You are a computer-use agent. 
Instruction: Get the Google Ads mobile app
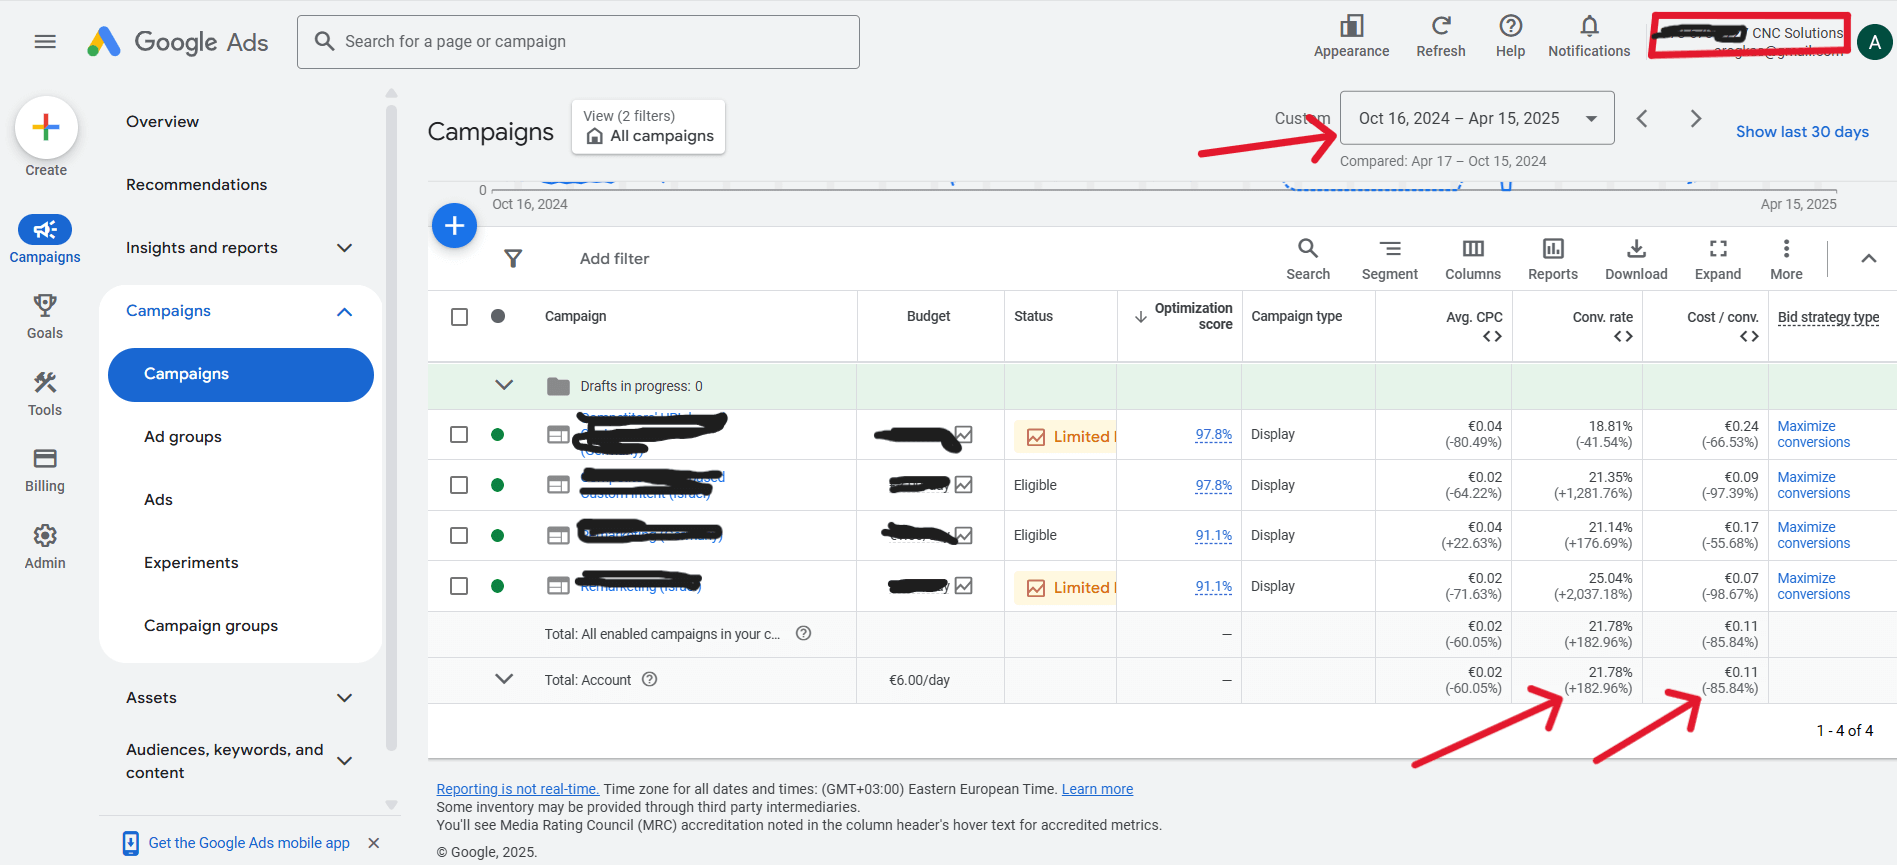point(249,843)
